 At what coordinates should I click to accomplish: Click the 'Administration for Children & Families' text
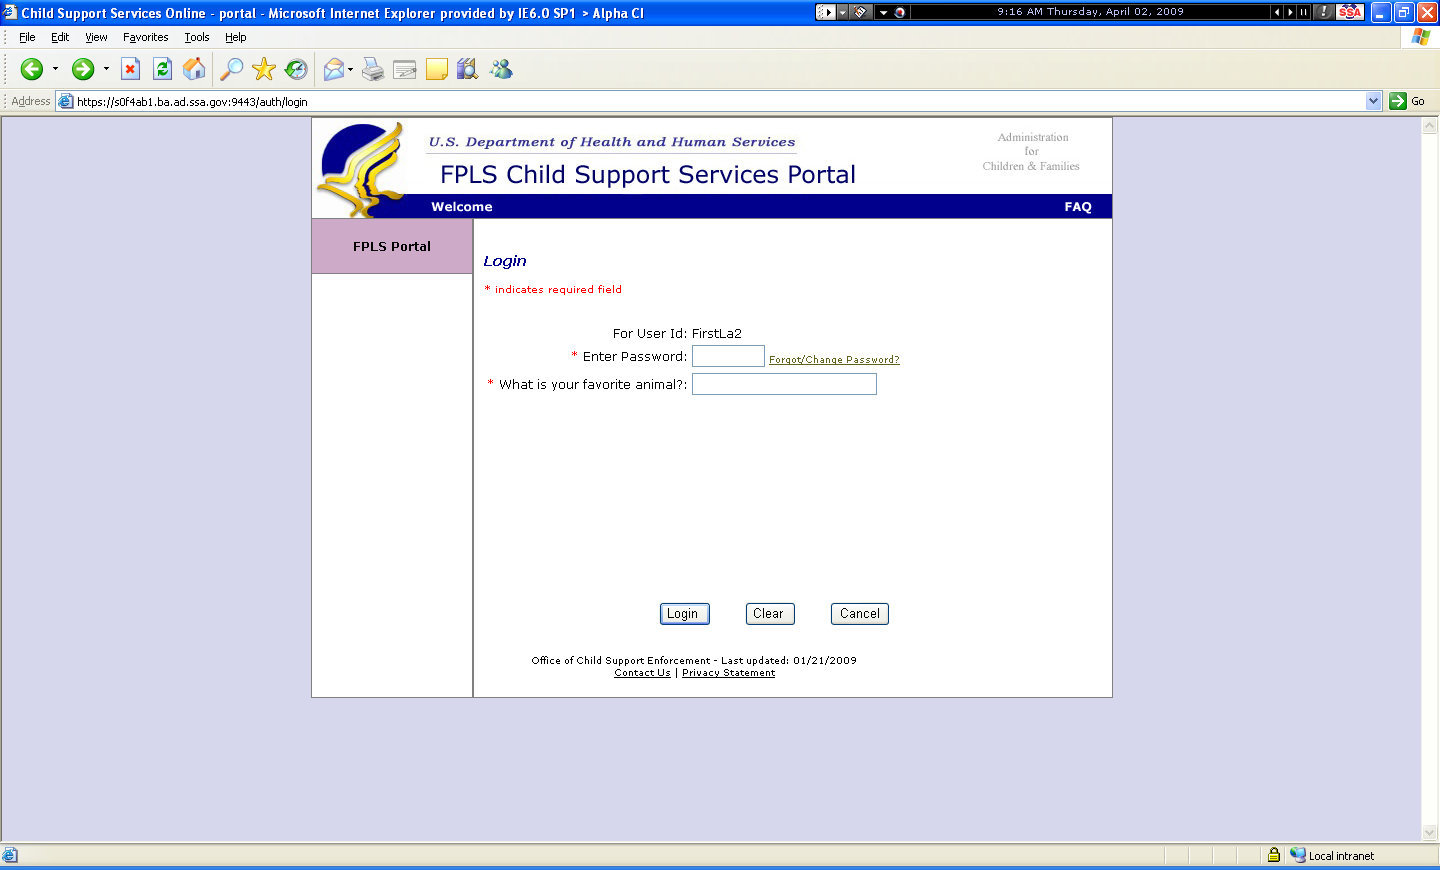[x=1031, y=152]
